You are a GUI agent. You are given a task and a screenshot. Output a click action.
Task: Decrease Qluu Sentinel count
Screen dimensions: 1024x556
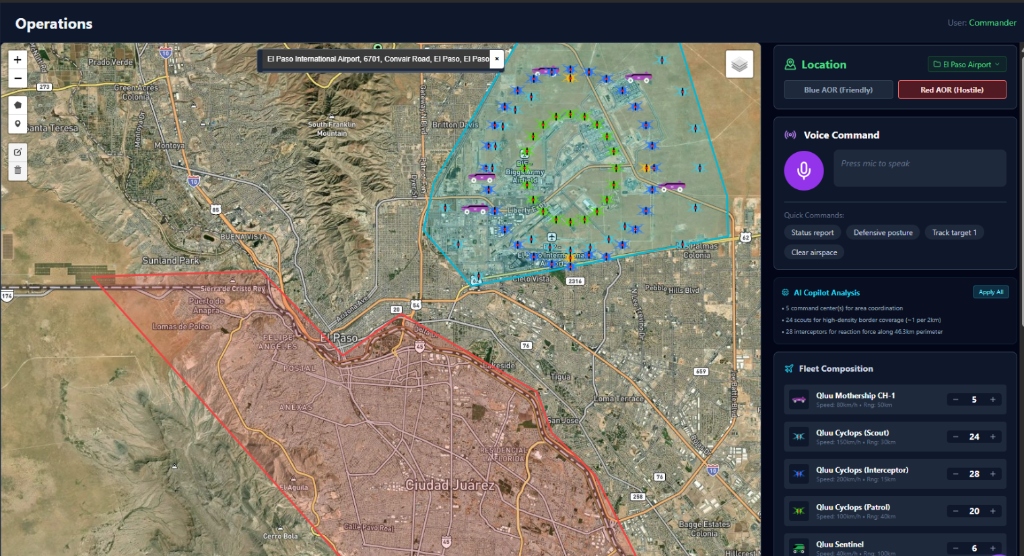coord(955,548)
